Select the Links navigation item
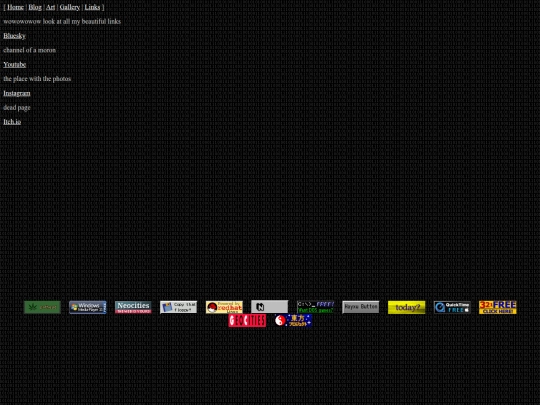Viewport: 540px width, 405px height. coord(92,7)
